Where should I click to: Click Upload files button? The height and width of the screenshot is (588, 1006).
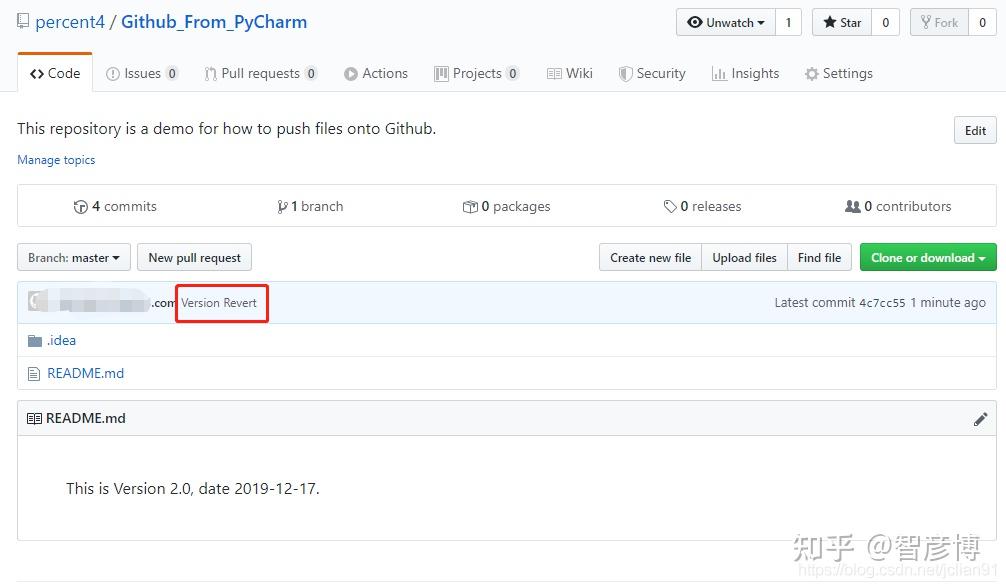click(744, 257)
